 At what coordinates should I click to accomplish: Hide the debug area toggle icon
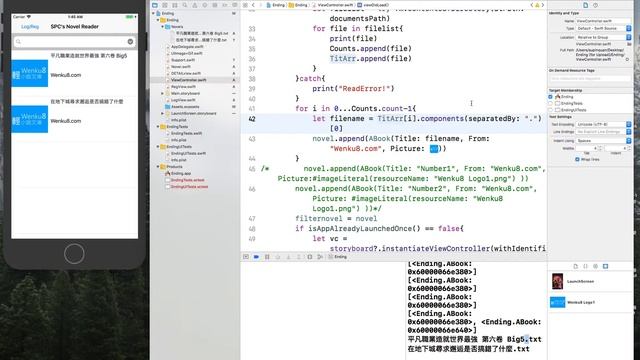246,257
